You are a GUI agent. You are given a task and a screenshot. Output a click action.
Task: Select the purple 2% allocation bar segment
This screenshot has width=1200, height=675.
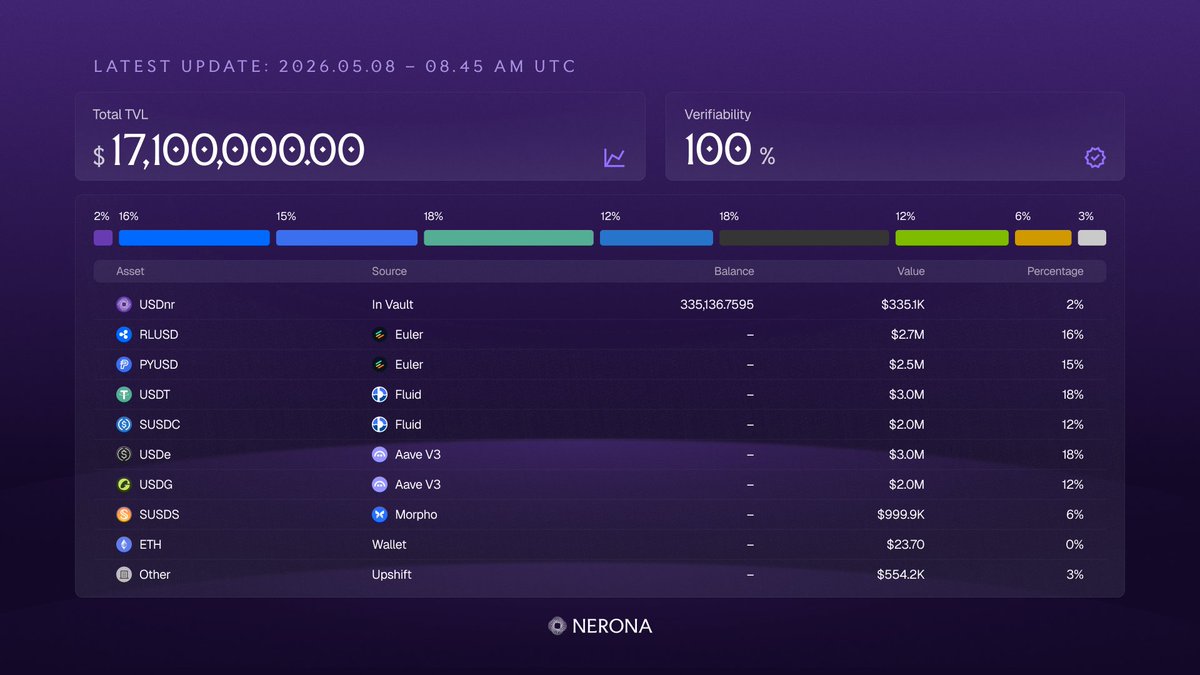[x=103, y=238]
